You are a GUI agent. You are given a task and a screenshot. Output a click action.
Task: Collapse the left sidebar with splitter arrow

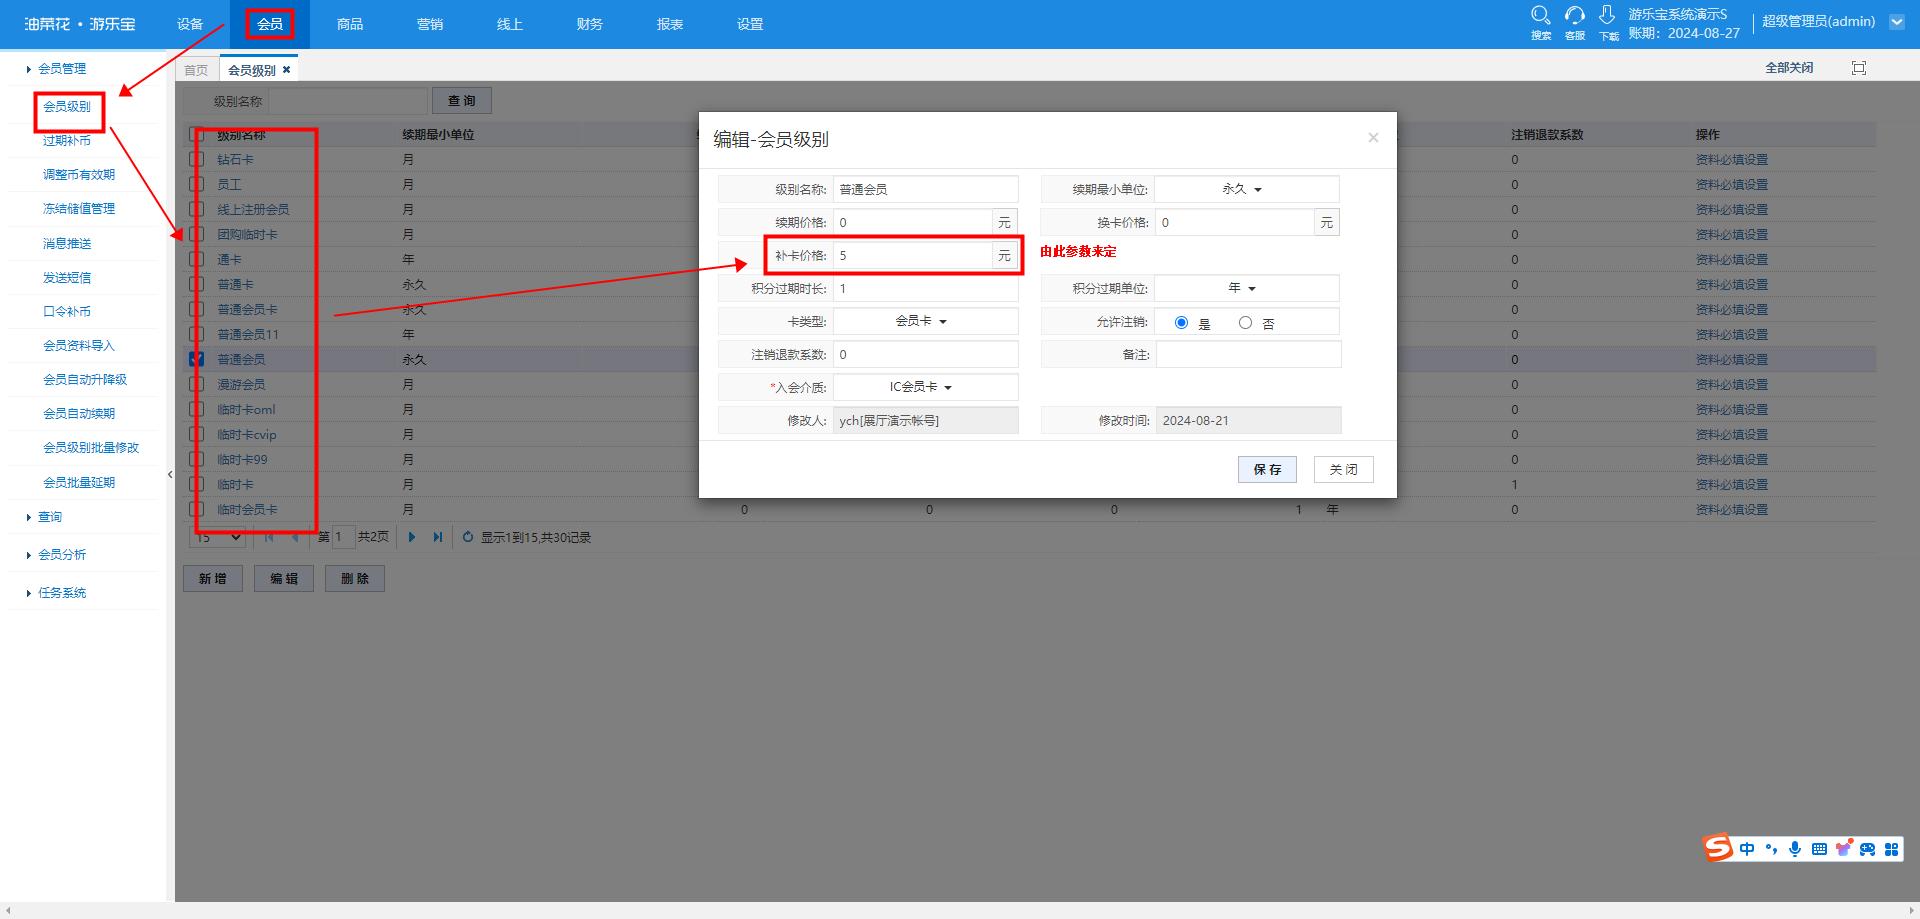[170, 475]
